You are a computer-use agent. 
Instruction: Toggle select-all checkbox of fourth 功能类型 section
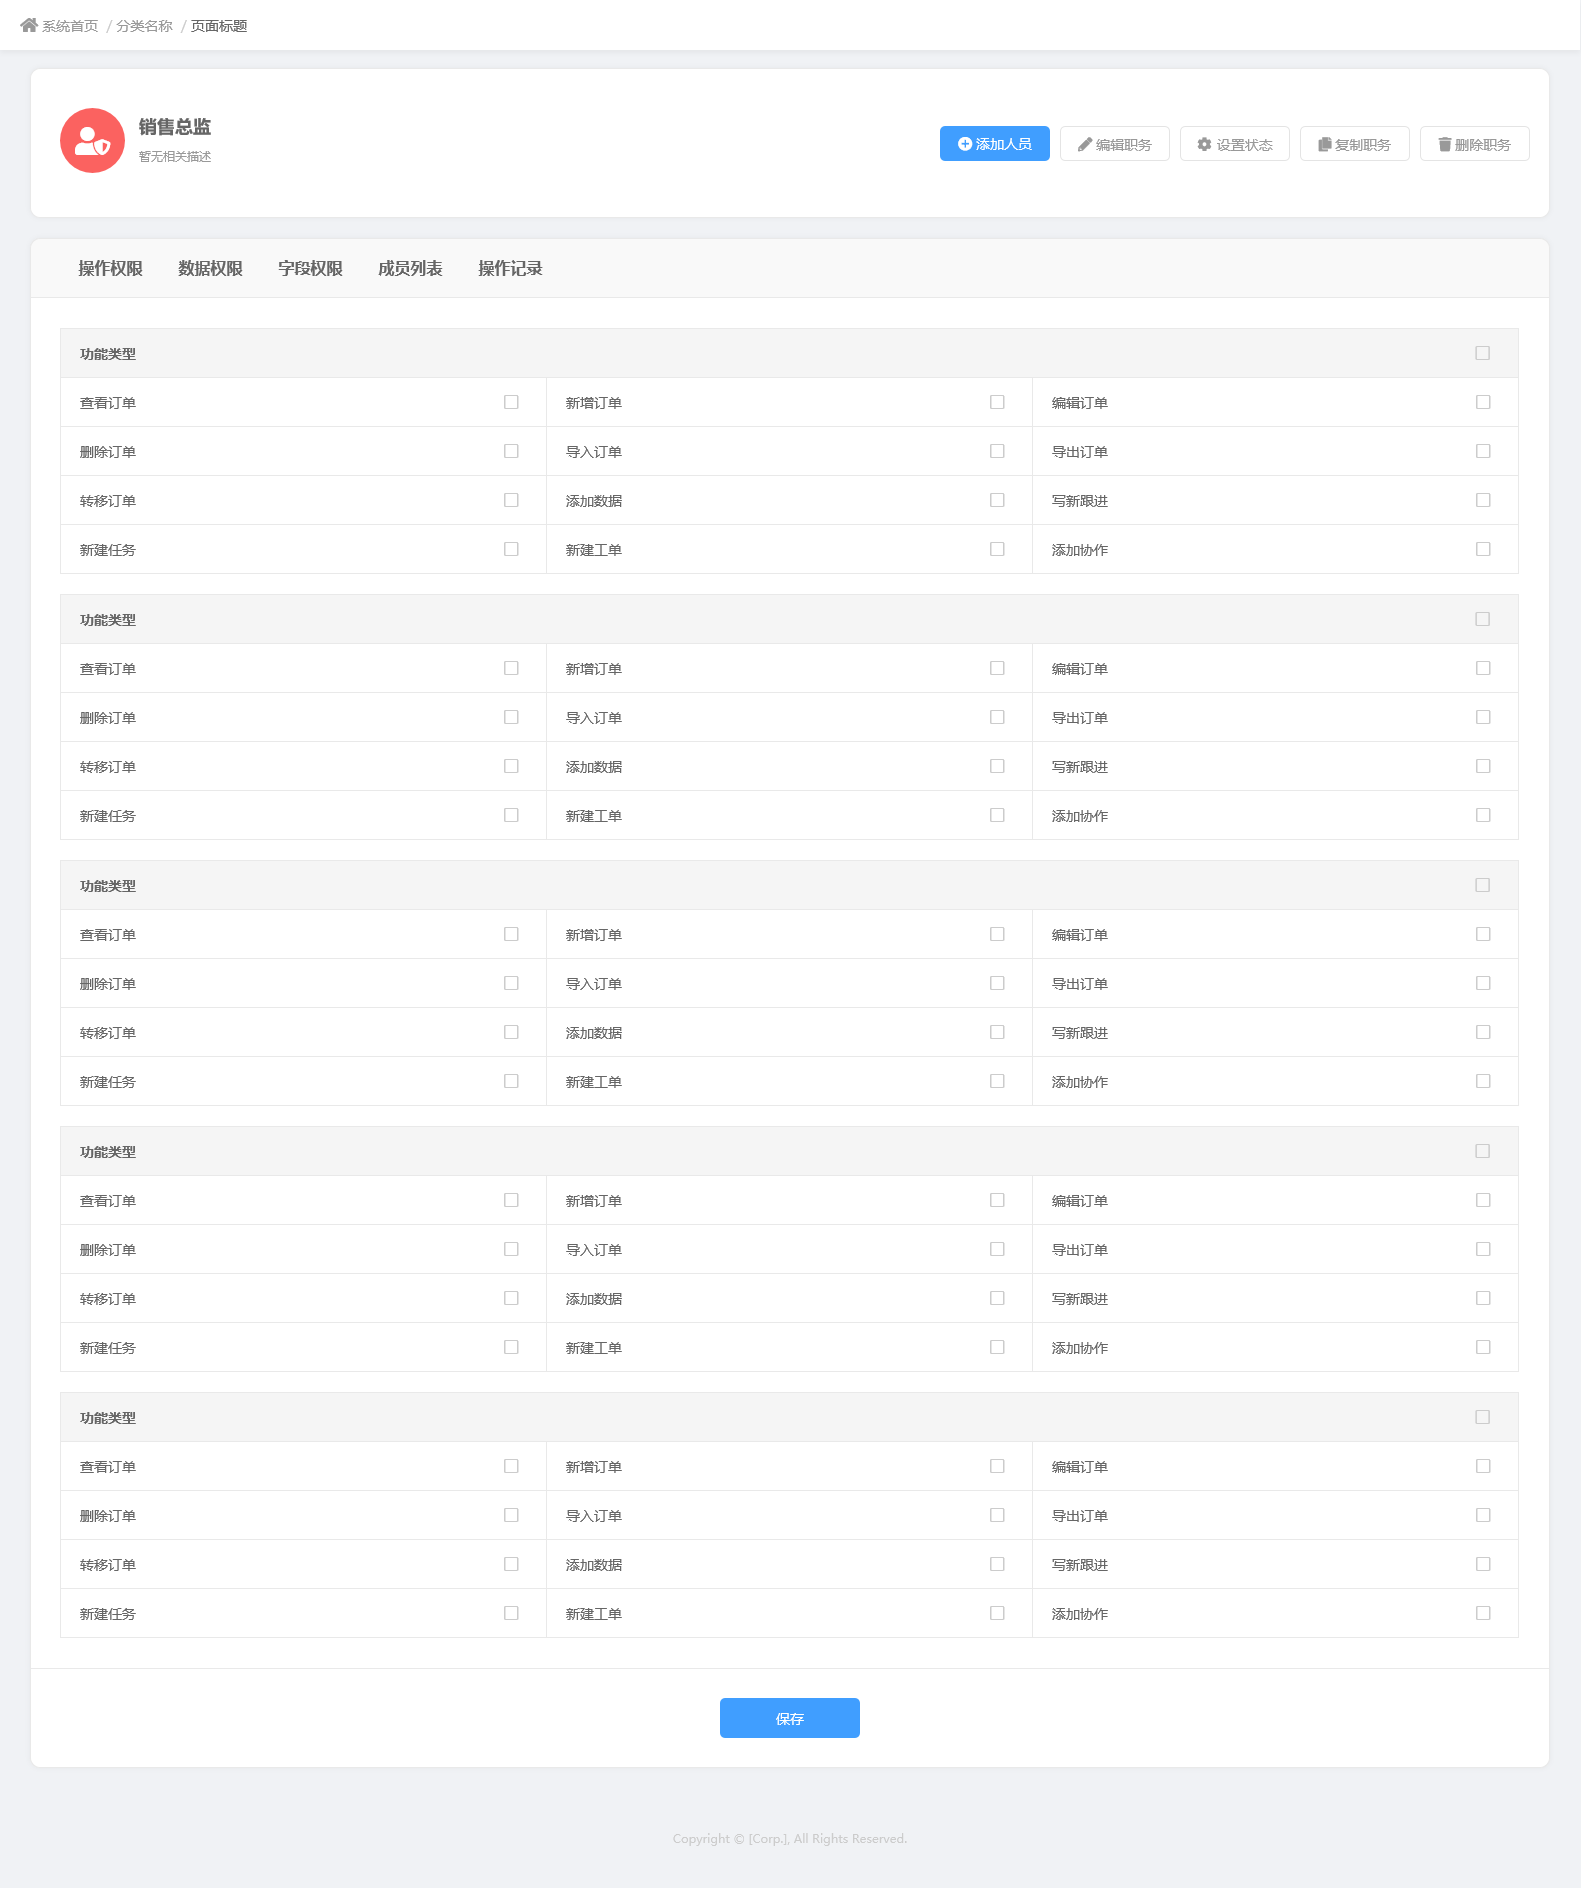coord(1483,1151)
